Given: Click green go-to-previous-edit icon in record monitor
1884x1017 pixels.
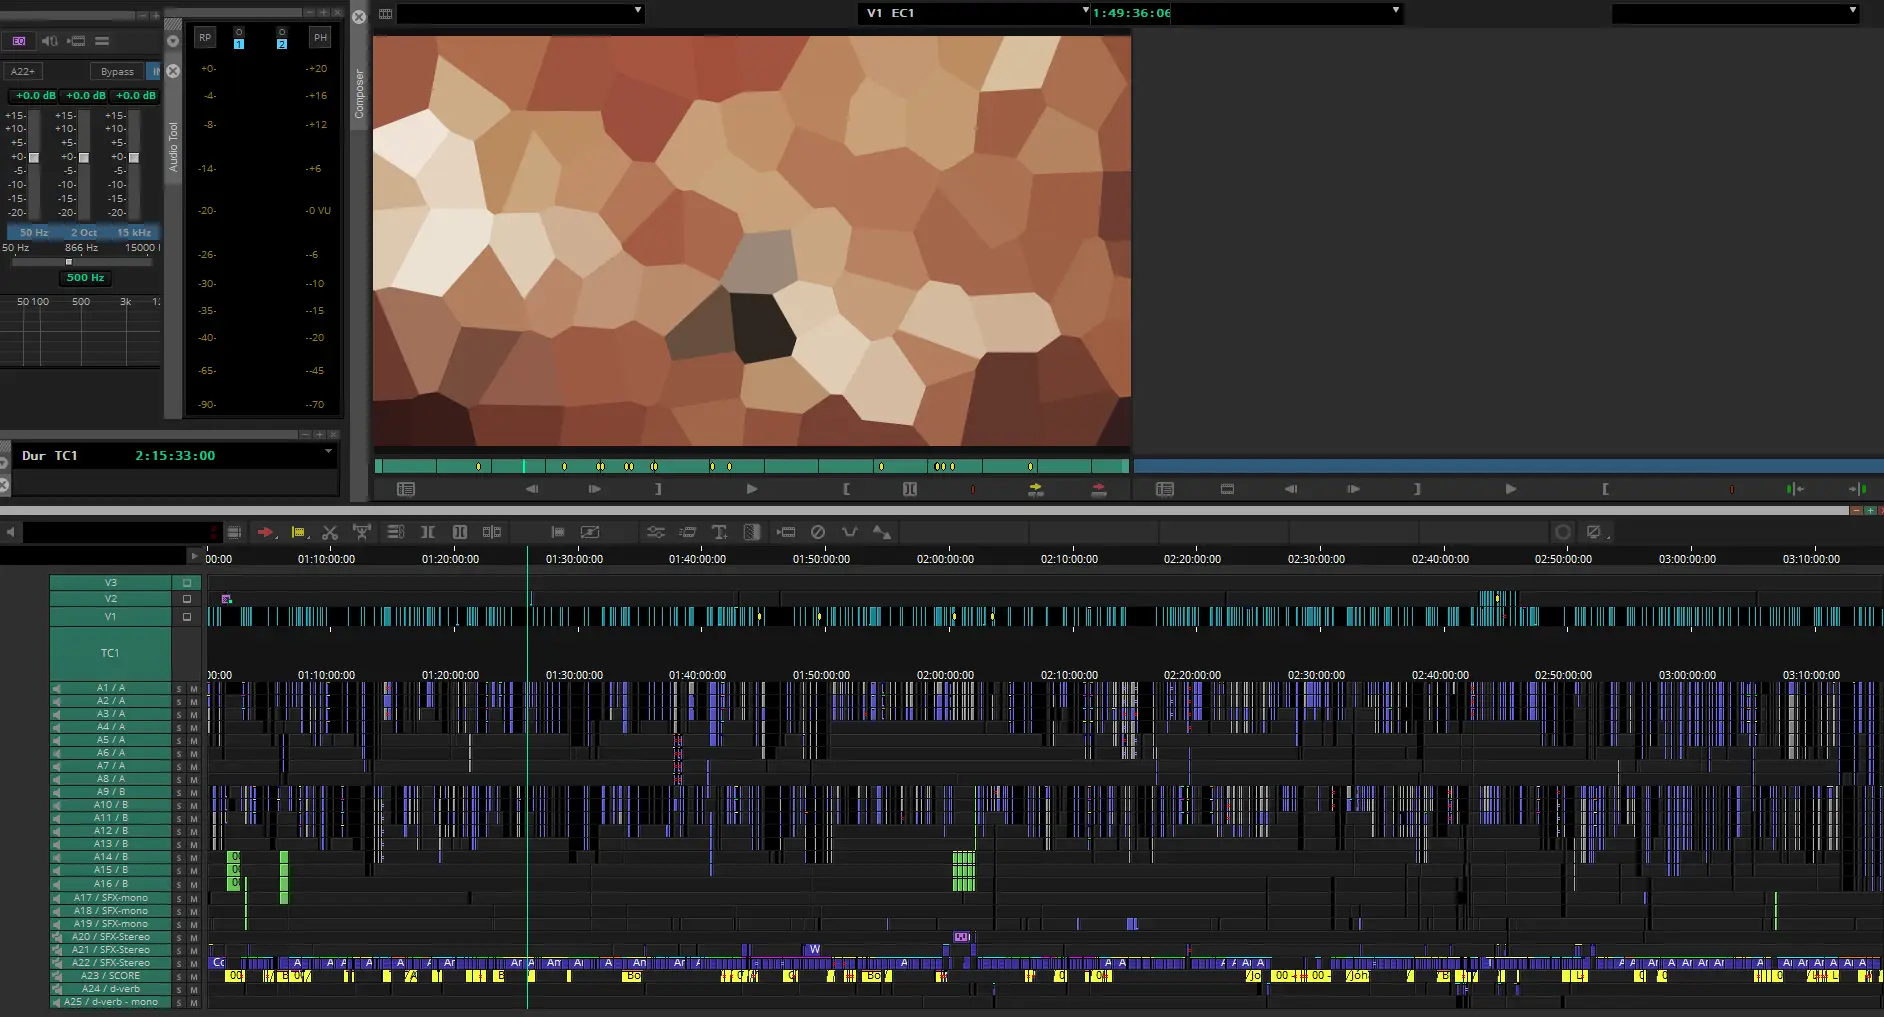Looking at the screenshot, I should [x=1795, y=489].
